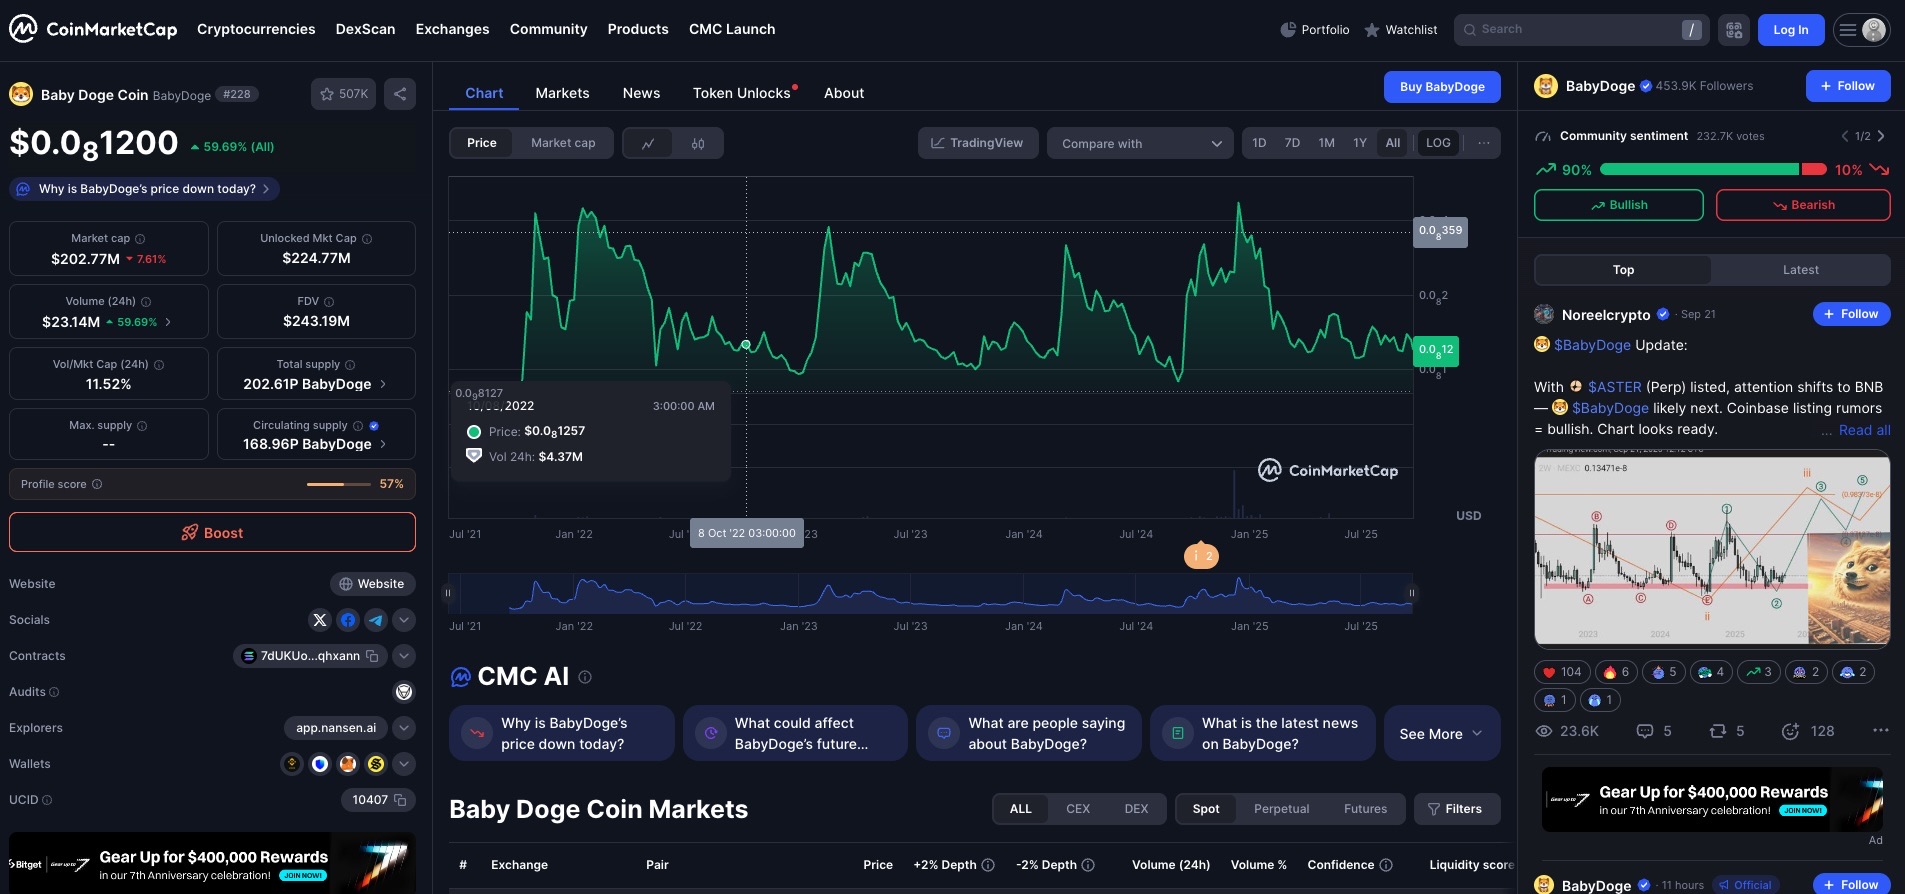Switch to line chart icon
Viewport: 1905px width, 894px height.
coord(648,143)
